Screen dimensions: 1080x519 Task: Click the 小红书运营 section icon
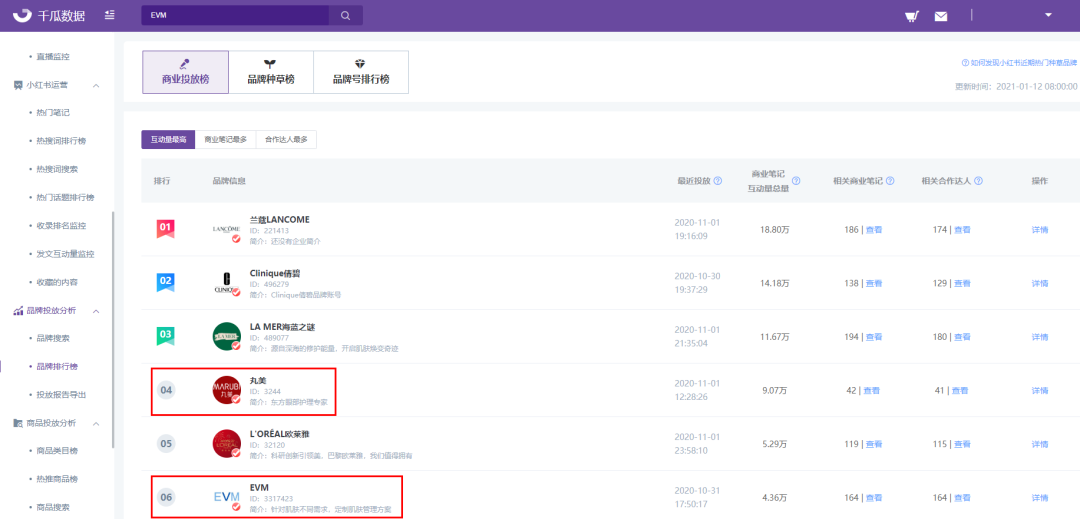pyautogui.click(x=18, y=85)
